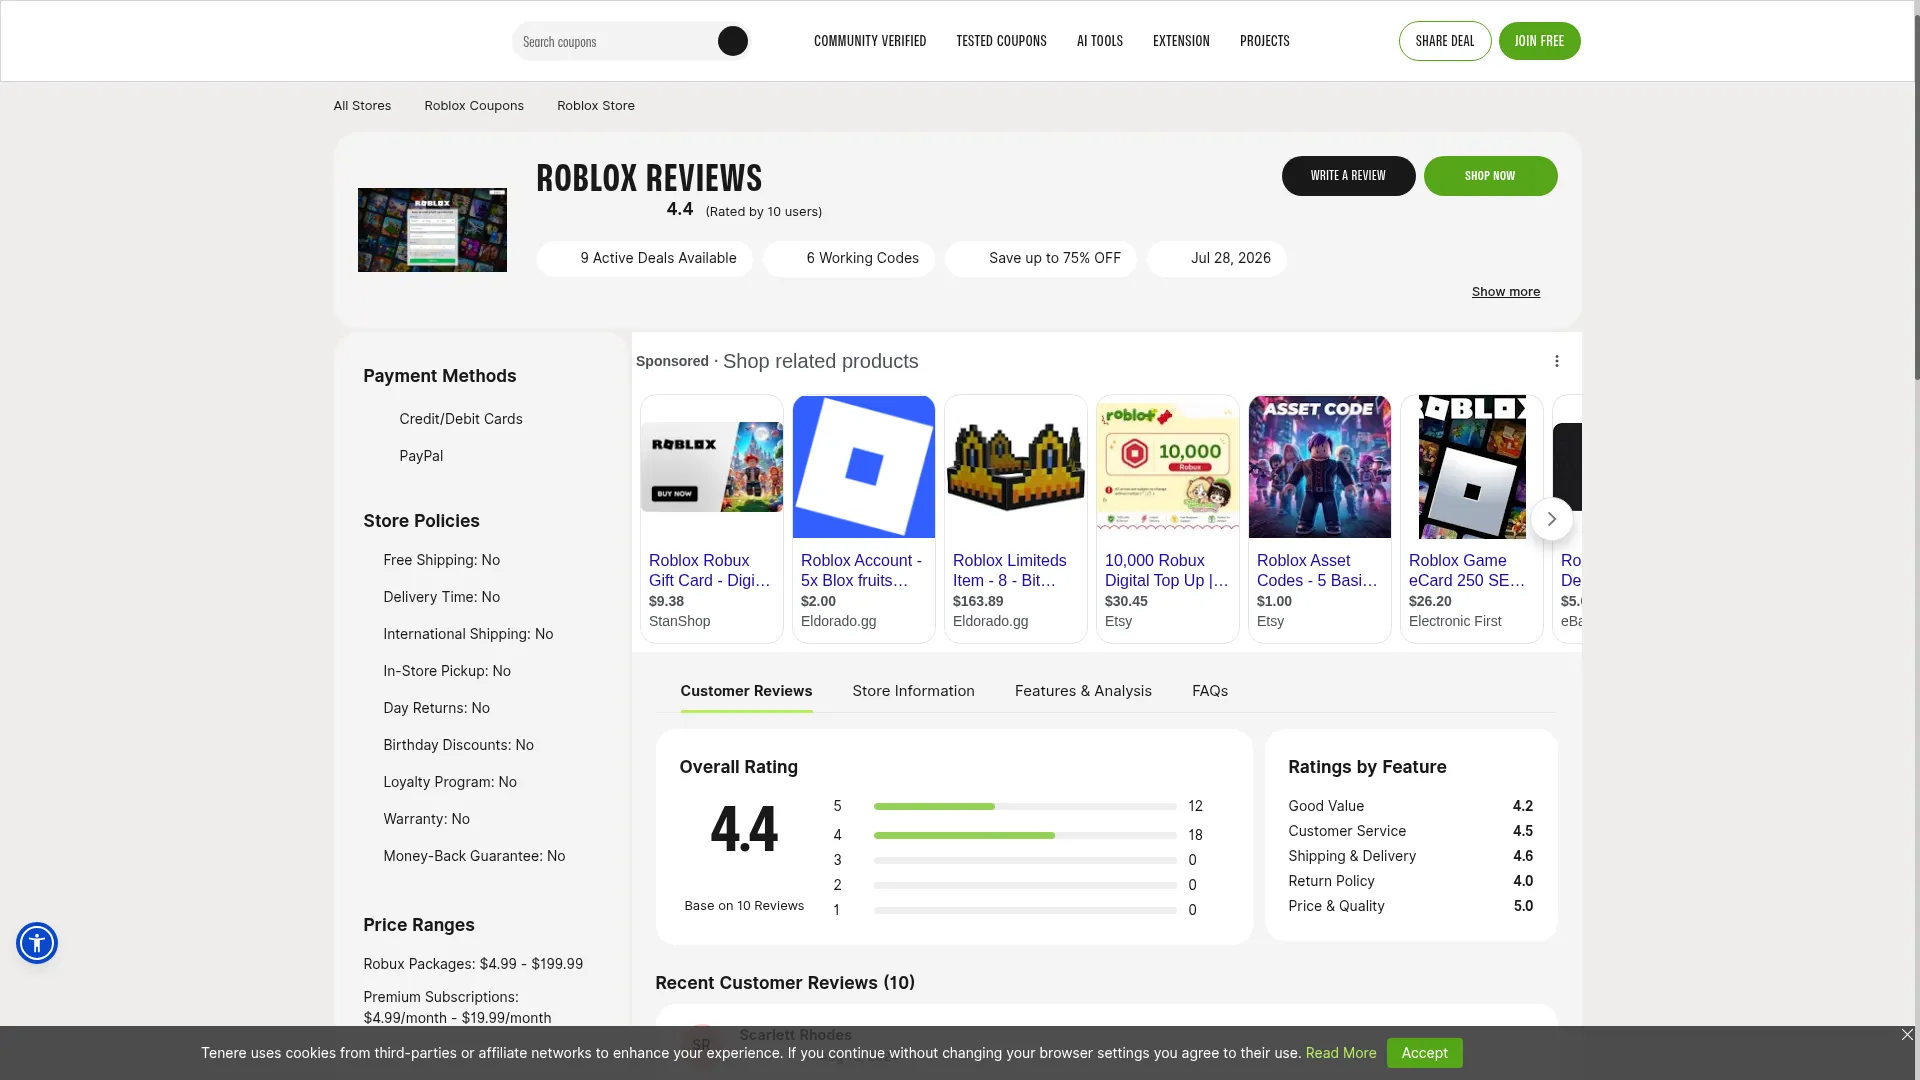Click 9 Active Deals Available badge
The image size is (1920, 1080).
pos(644,259)
